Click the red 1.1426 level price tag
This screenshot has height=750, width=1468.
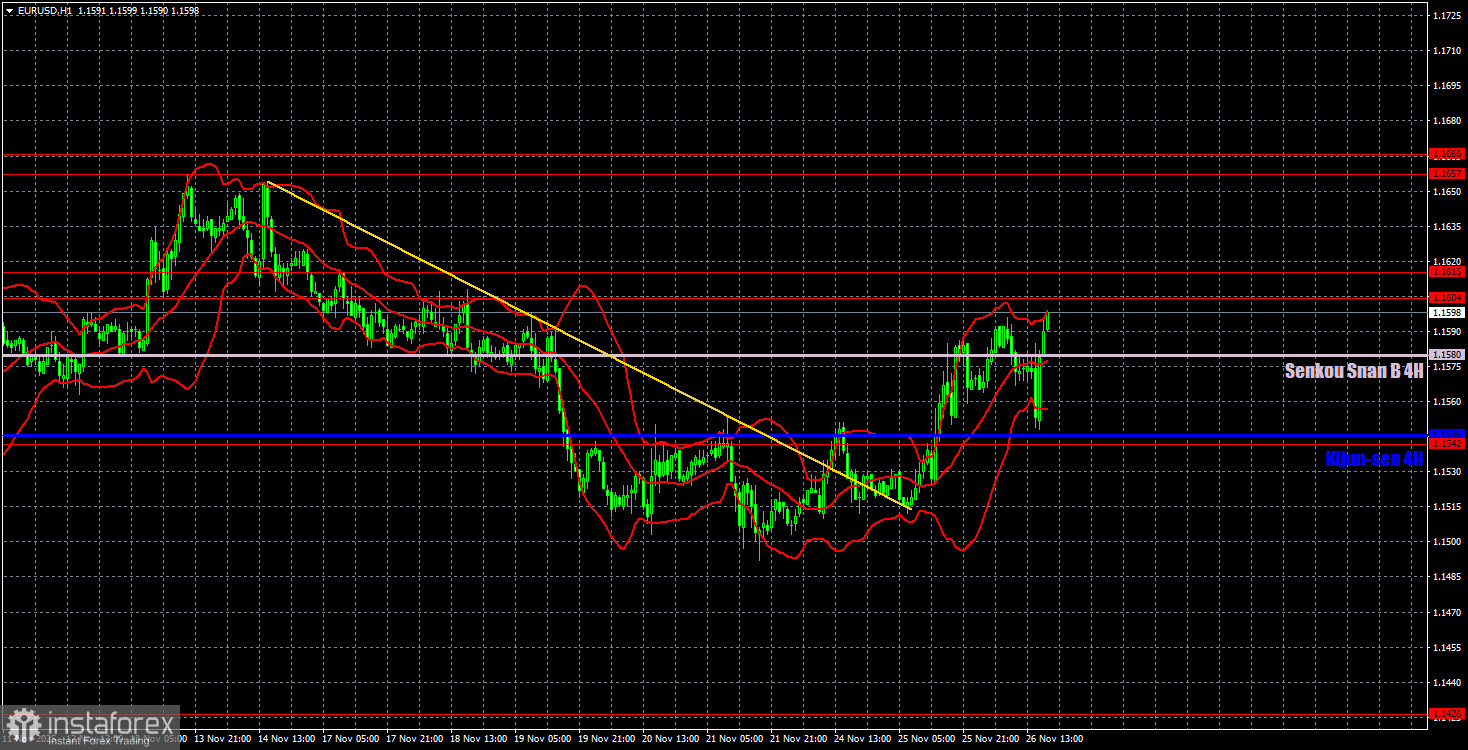click(x=1447, y=714)
